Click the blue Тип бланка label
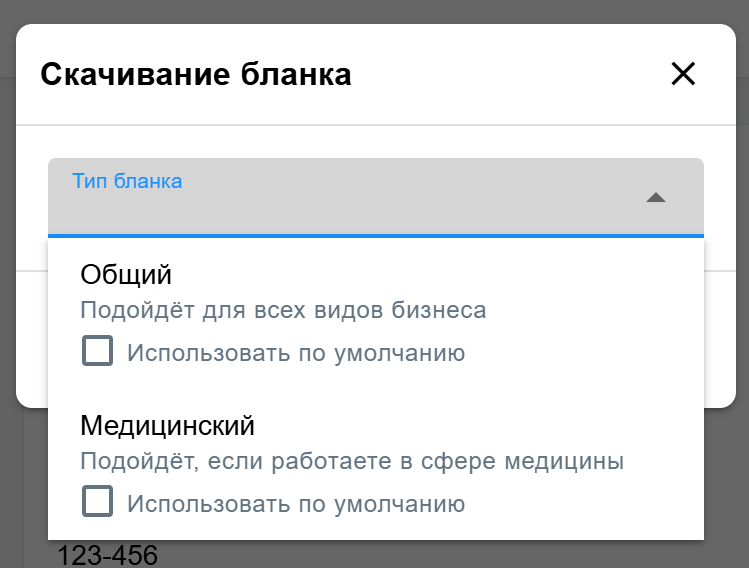The width and height of the screenshot is (749, 568). (127, 182)
